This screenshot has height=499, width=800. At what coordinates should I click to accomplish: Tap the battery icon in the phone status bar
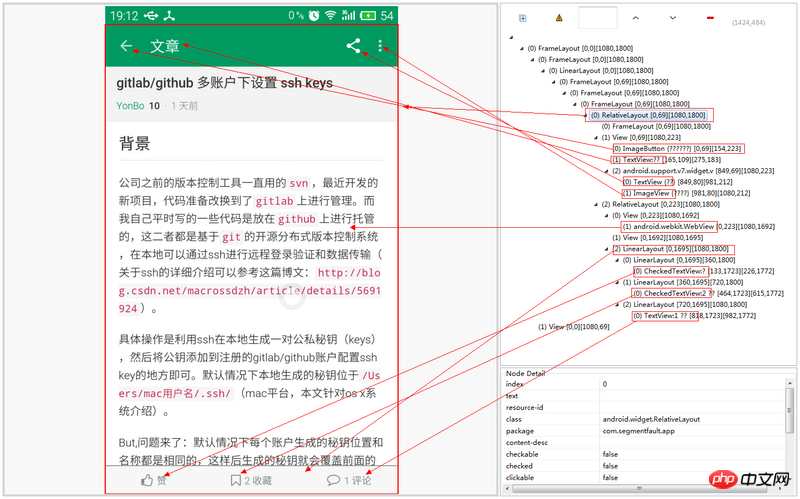point(368,15)
